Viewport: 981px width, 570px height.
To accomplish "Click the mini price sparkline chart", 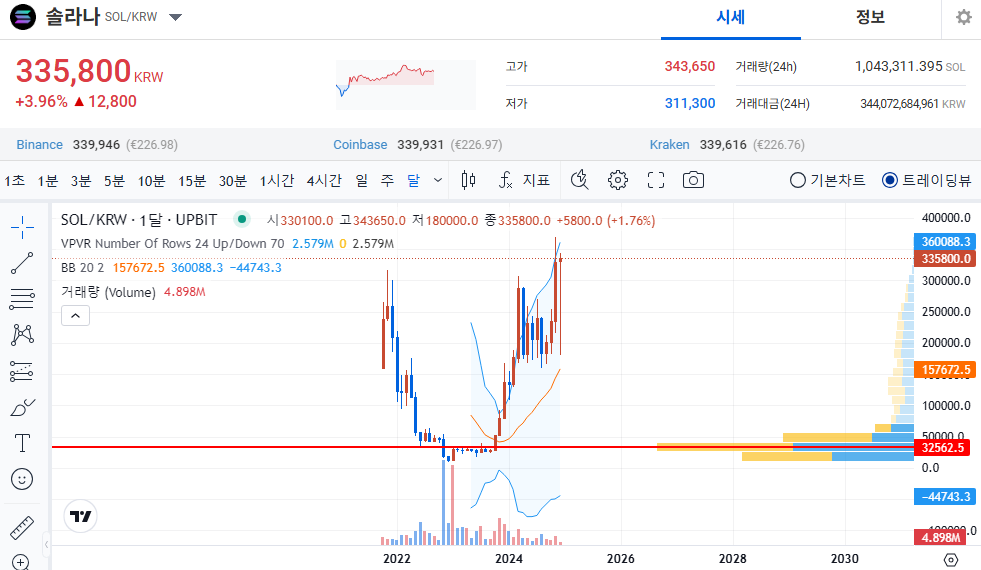I will [x=405, y=84].
